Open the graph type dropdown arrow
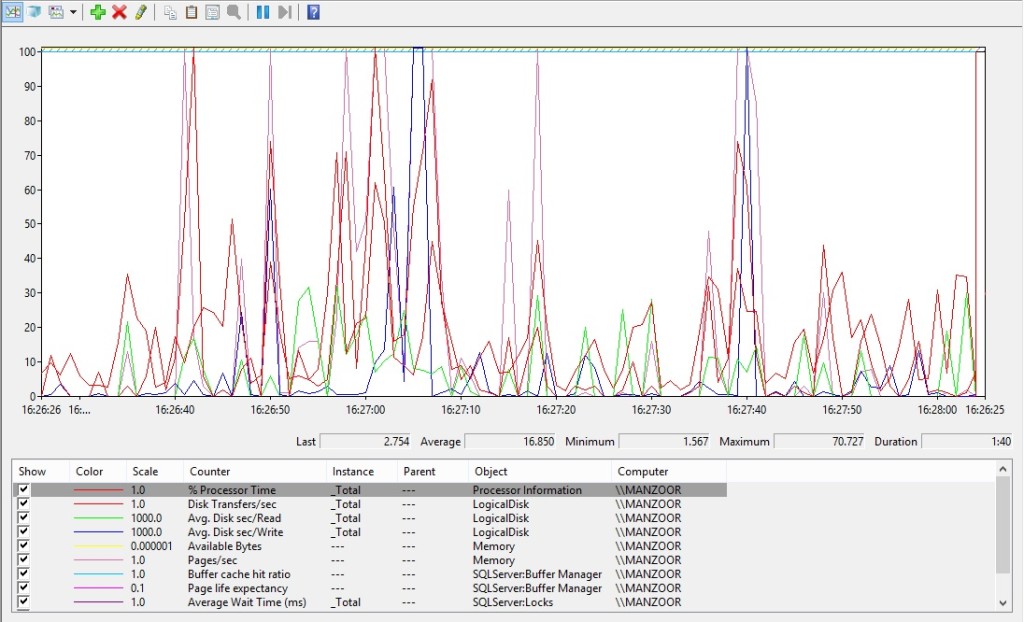The width and height of the screenshot is (1024, 622). [x=72, y=12]
